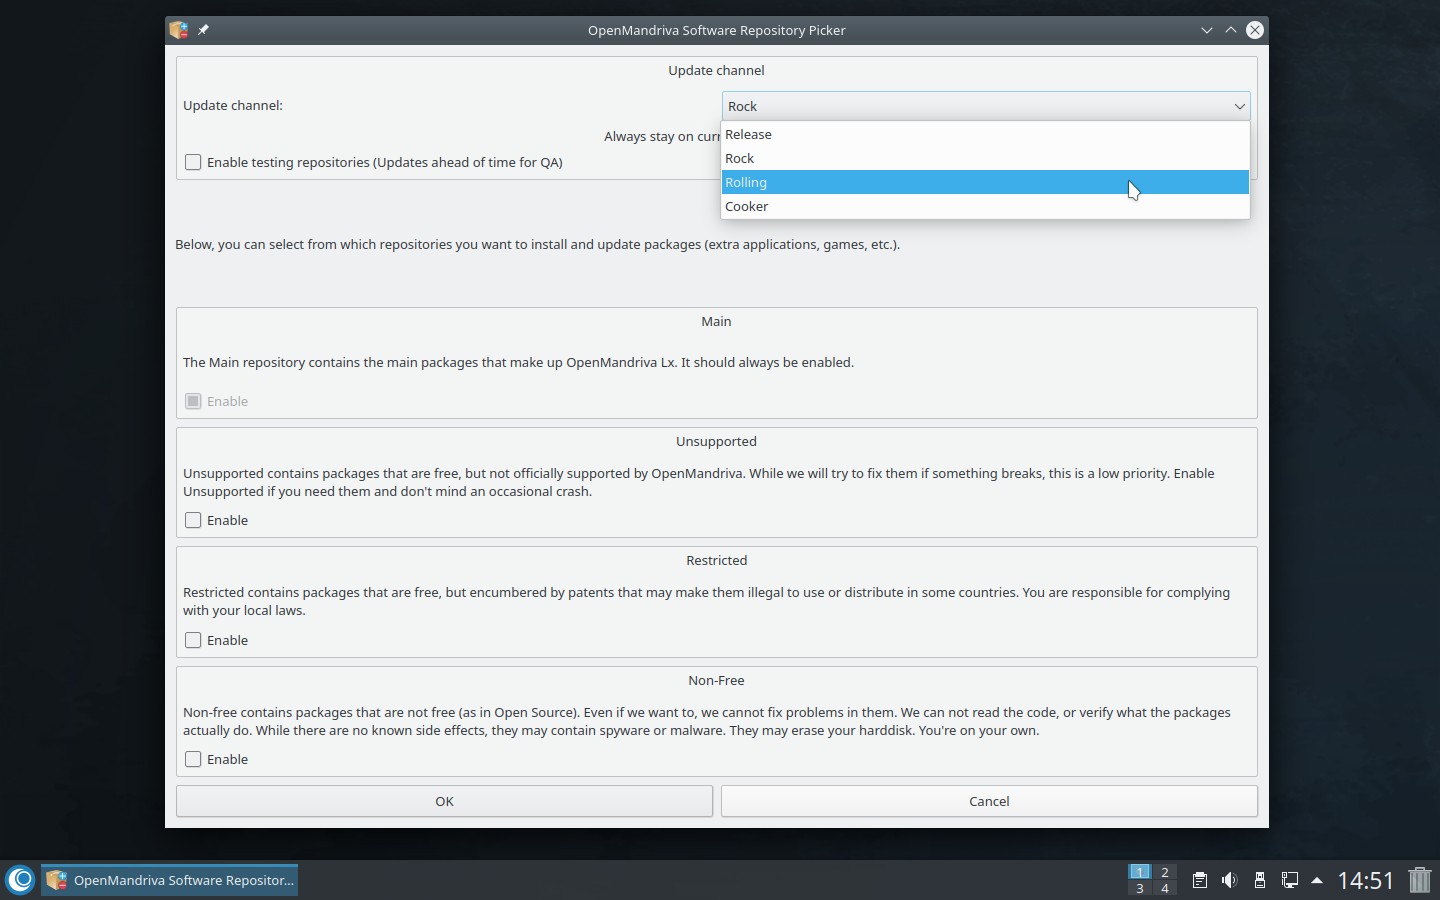Switch to virtual desktop 2
This screenshot has width=1440, height=900.
pos(1165,872)
